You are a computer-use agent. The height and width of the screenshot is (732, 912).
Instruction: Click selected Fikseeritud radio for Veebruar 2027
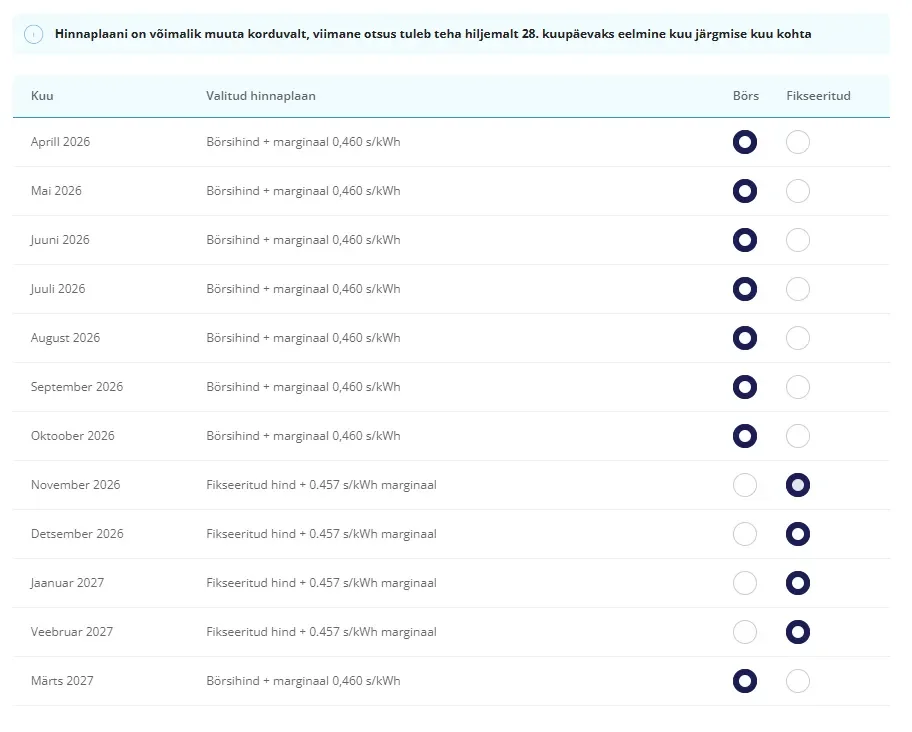click(x=797, y=631)
